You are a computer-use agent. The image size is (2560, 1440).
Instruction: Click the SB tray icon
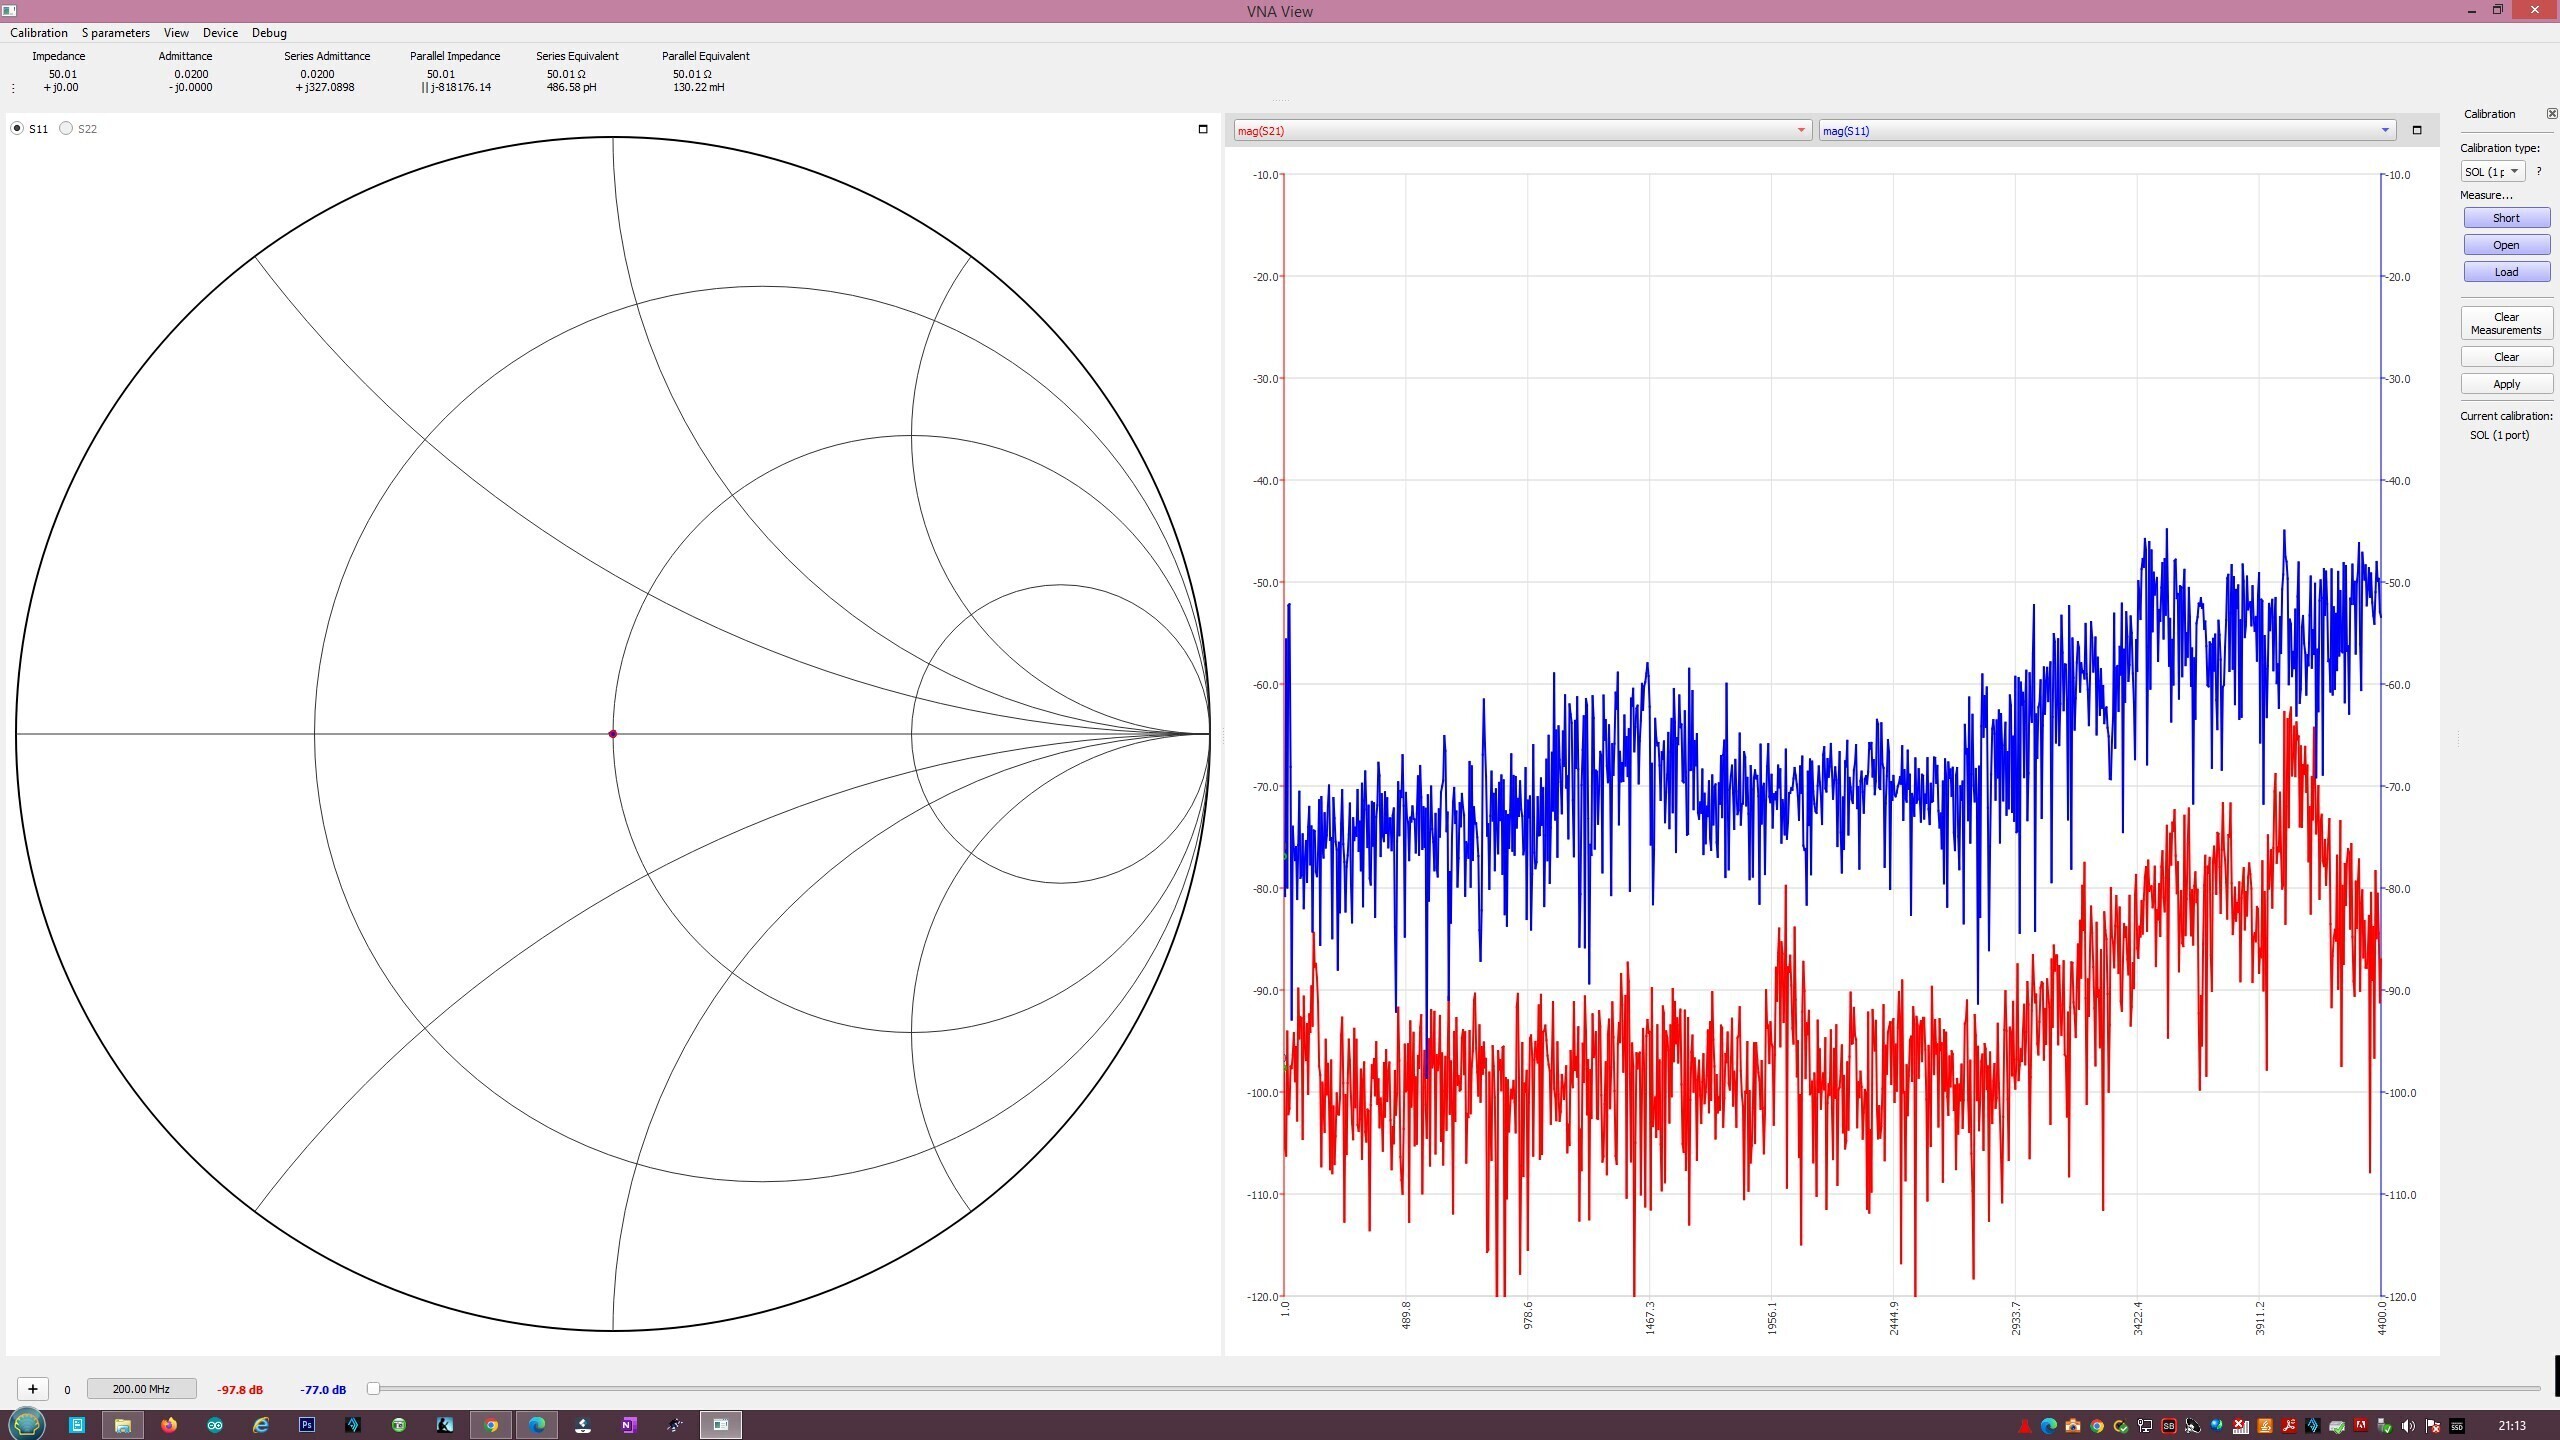tap(2168, 1426)
